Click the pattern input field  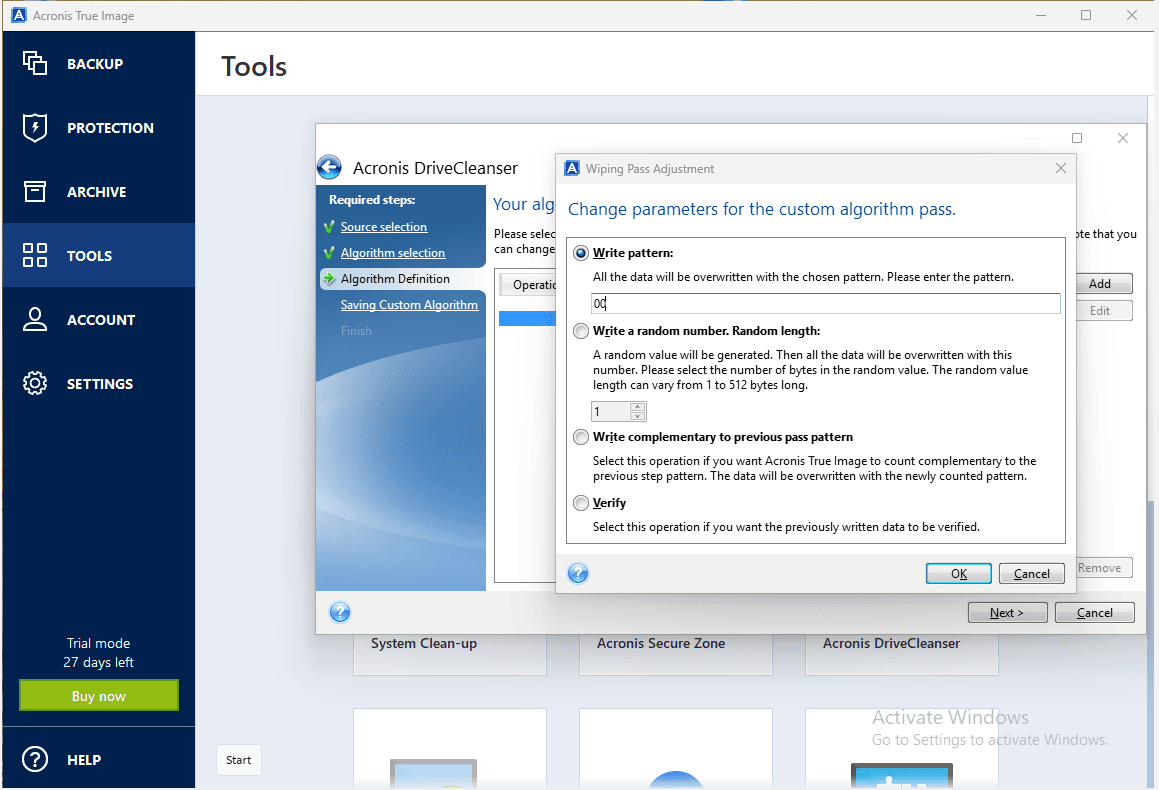[x=826, y=303]
